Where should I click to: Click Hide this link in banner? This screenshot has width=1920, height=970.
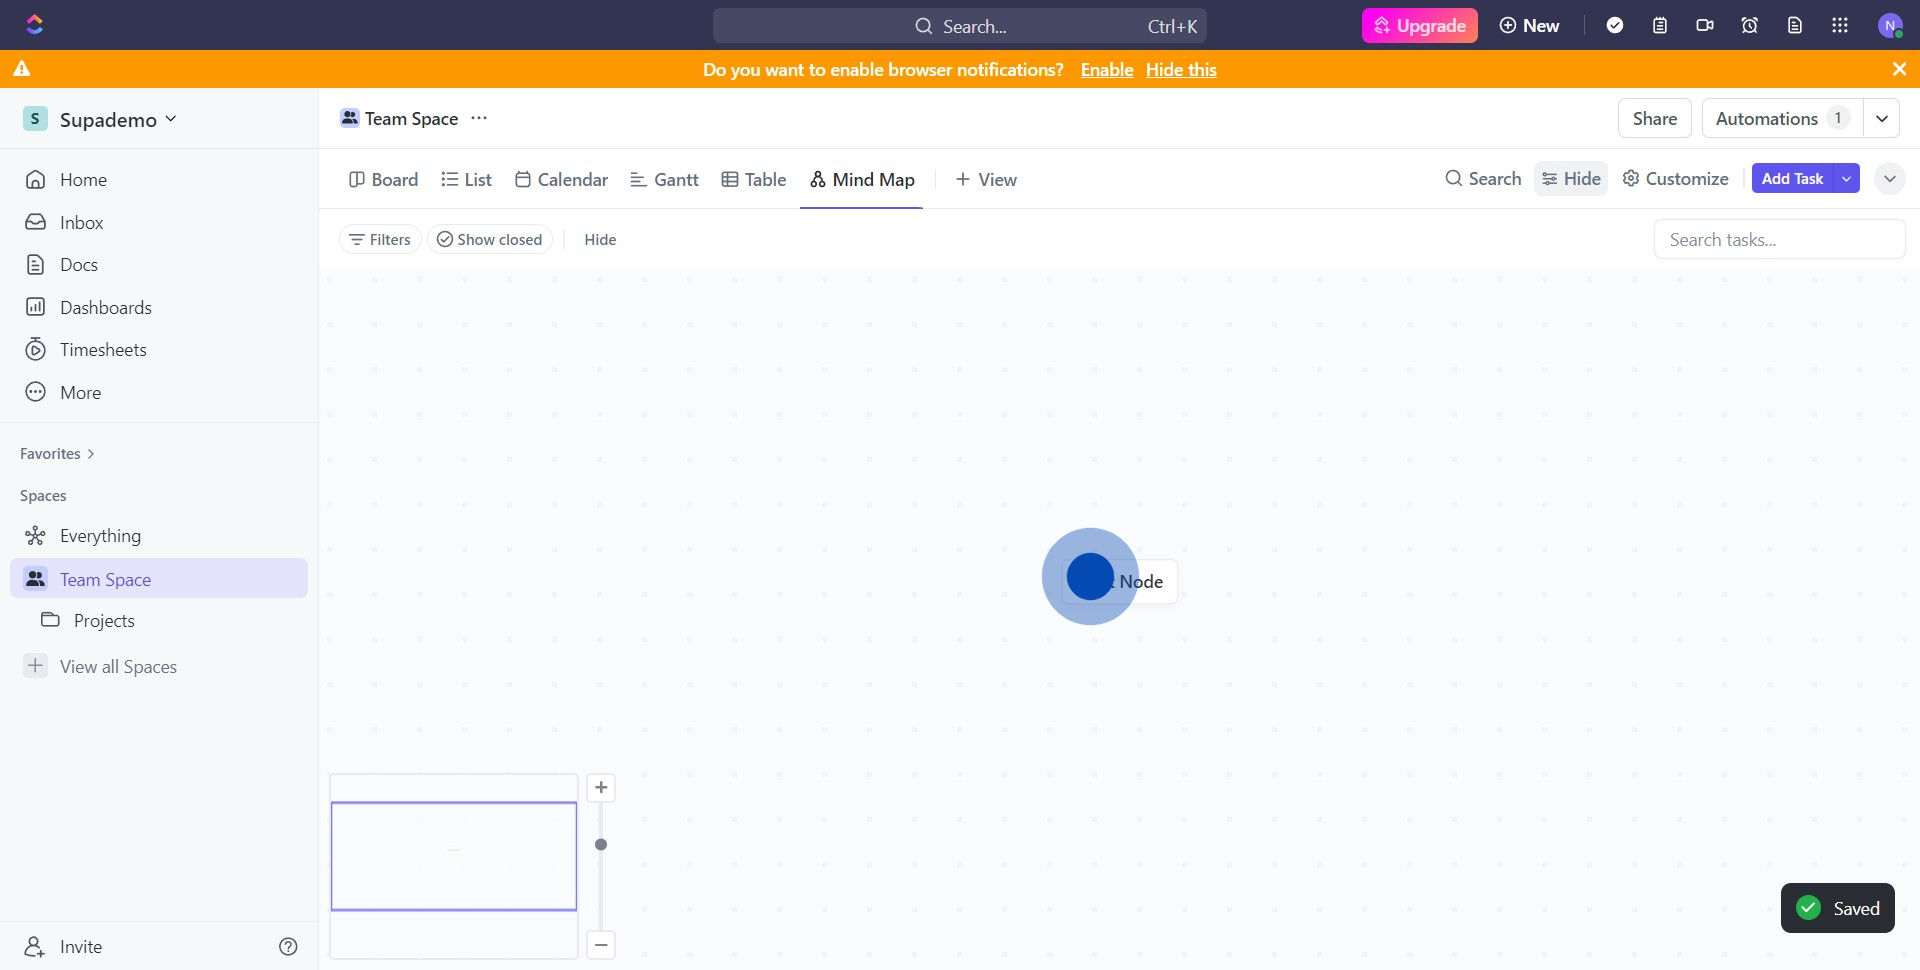[x=1181, y=70]
